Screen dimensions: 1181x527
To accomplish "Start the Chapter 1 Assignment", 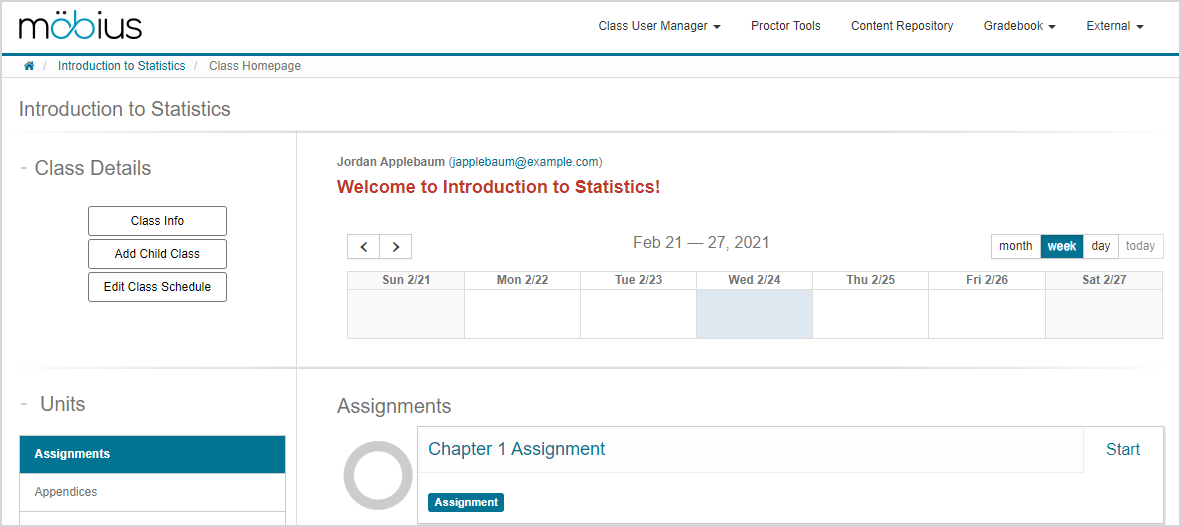I will pos(1122,450).
